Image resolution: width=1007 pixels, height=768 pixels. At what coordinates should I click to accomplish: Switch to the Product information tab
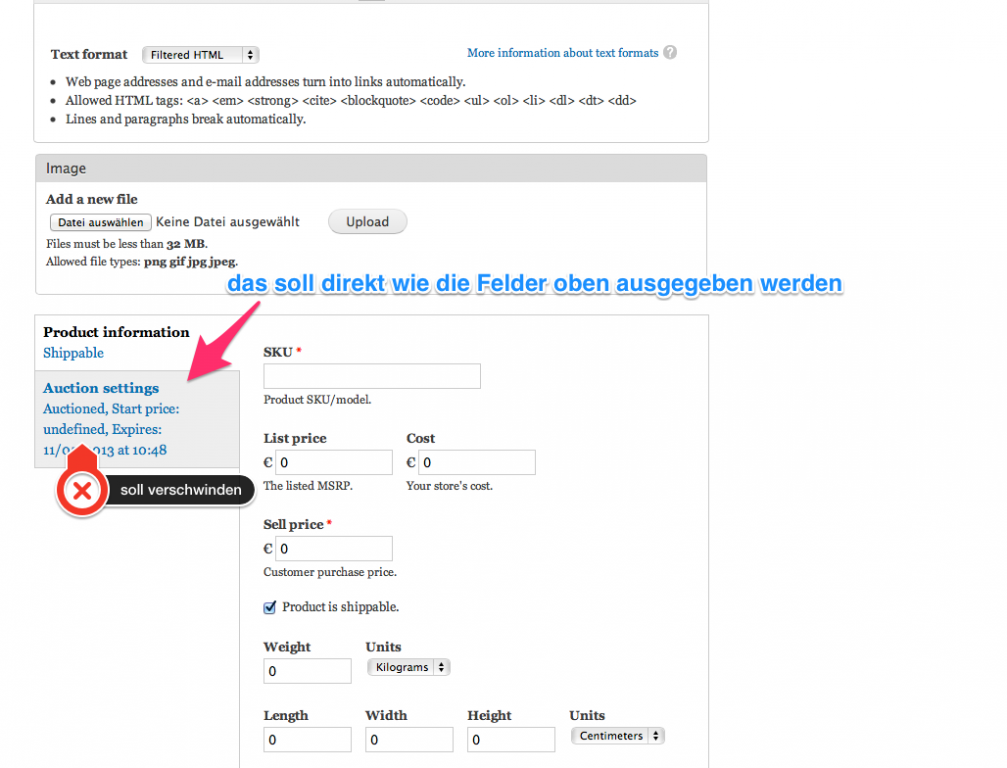[x=116, y=332]
